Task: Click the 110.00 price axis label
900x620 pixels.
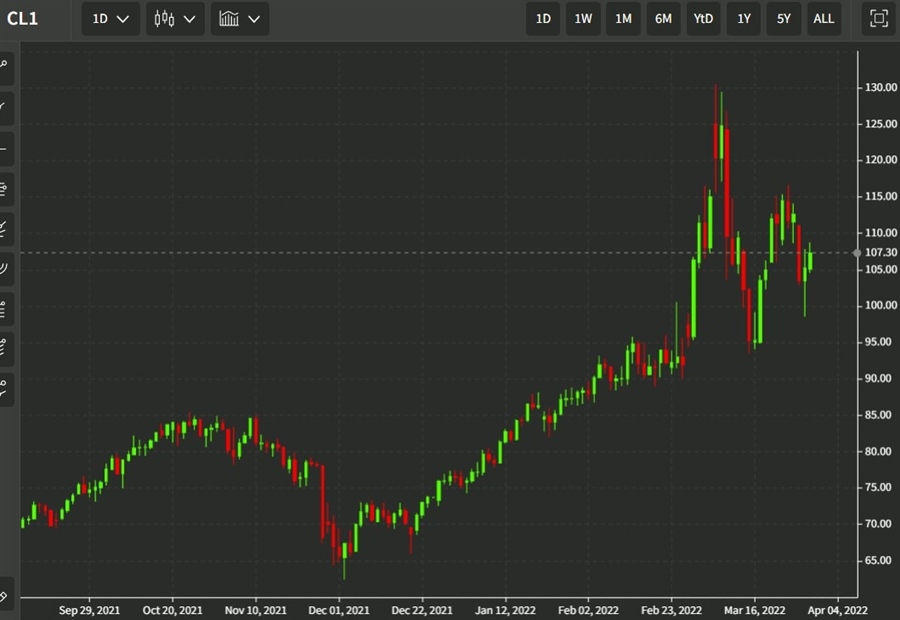Action: (x=880, y=232)
